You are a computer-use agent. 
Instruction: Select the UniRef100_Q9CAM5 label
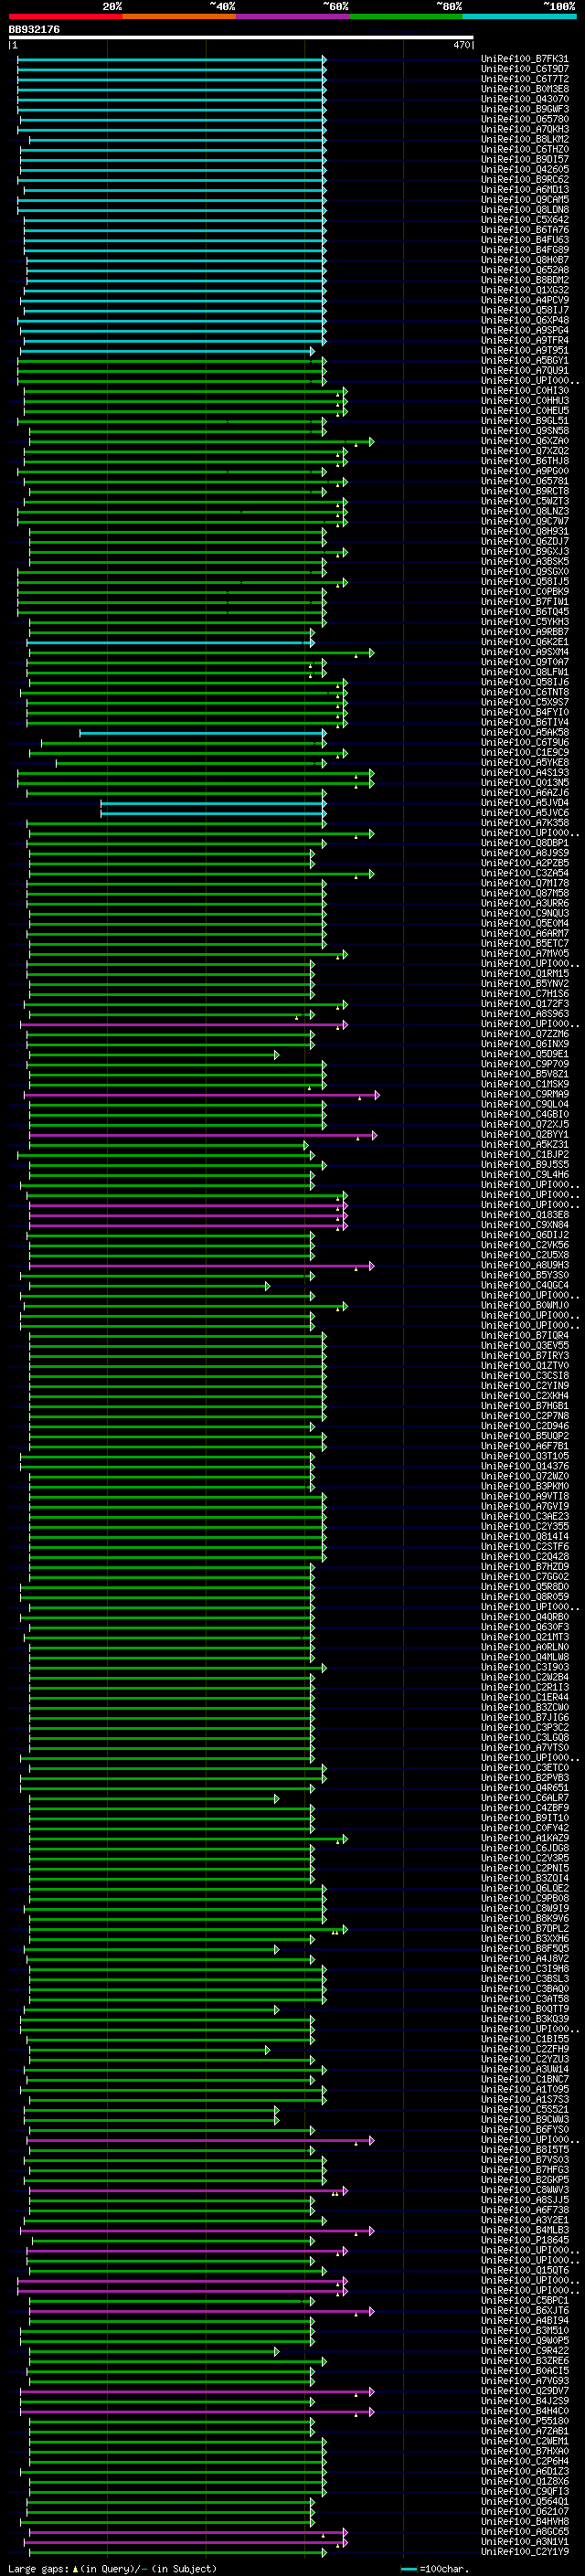[525, 199]
